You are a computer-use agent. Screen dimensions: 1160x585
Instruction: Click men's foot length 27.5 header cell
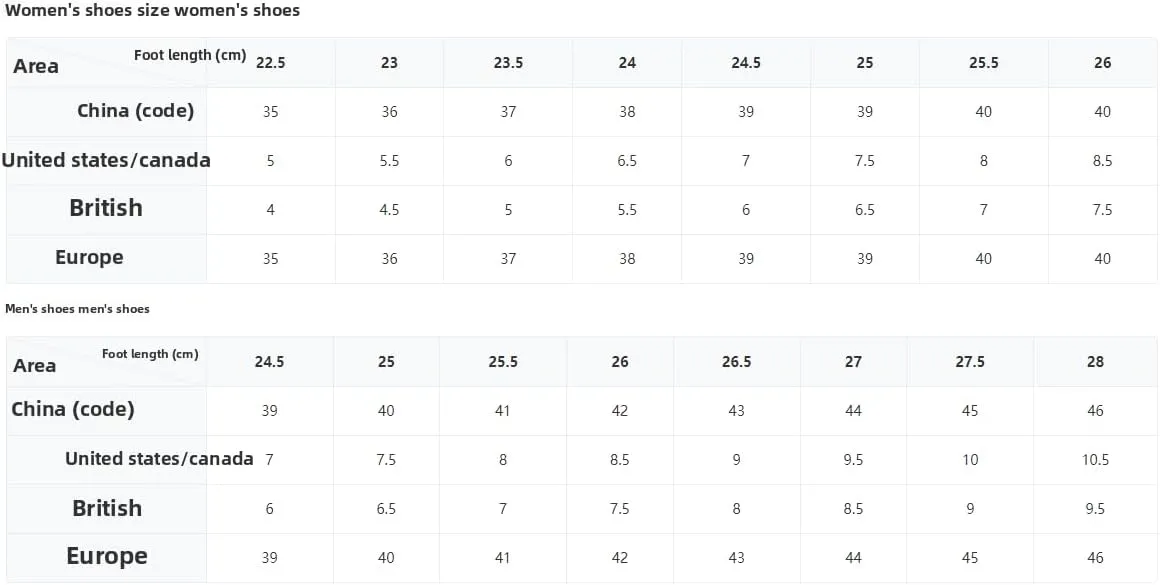click(x=970, y=362)
